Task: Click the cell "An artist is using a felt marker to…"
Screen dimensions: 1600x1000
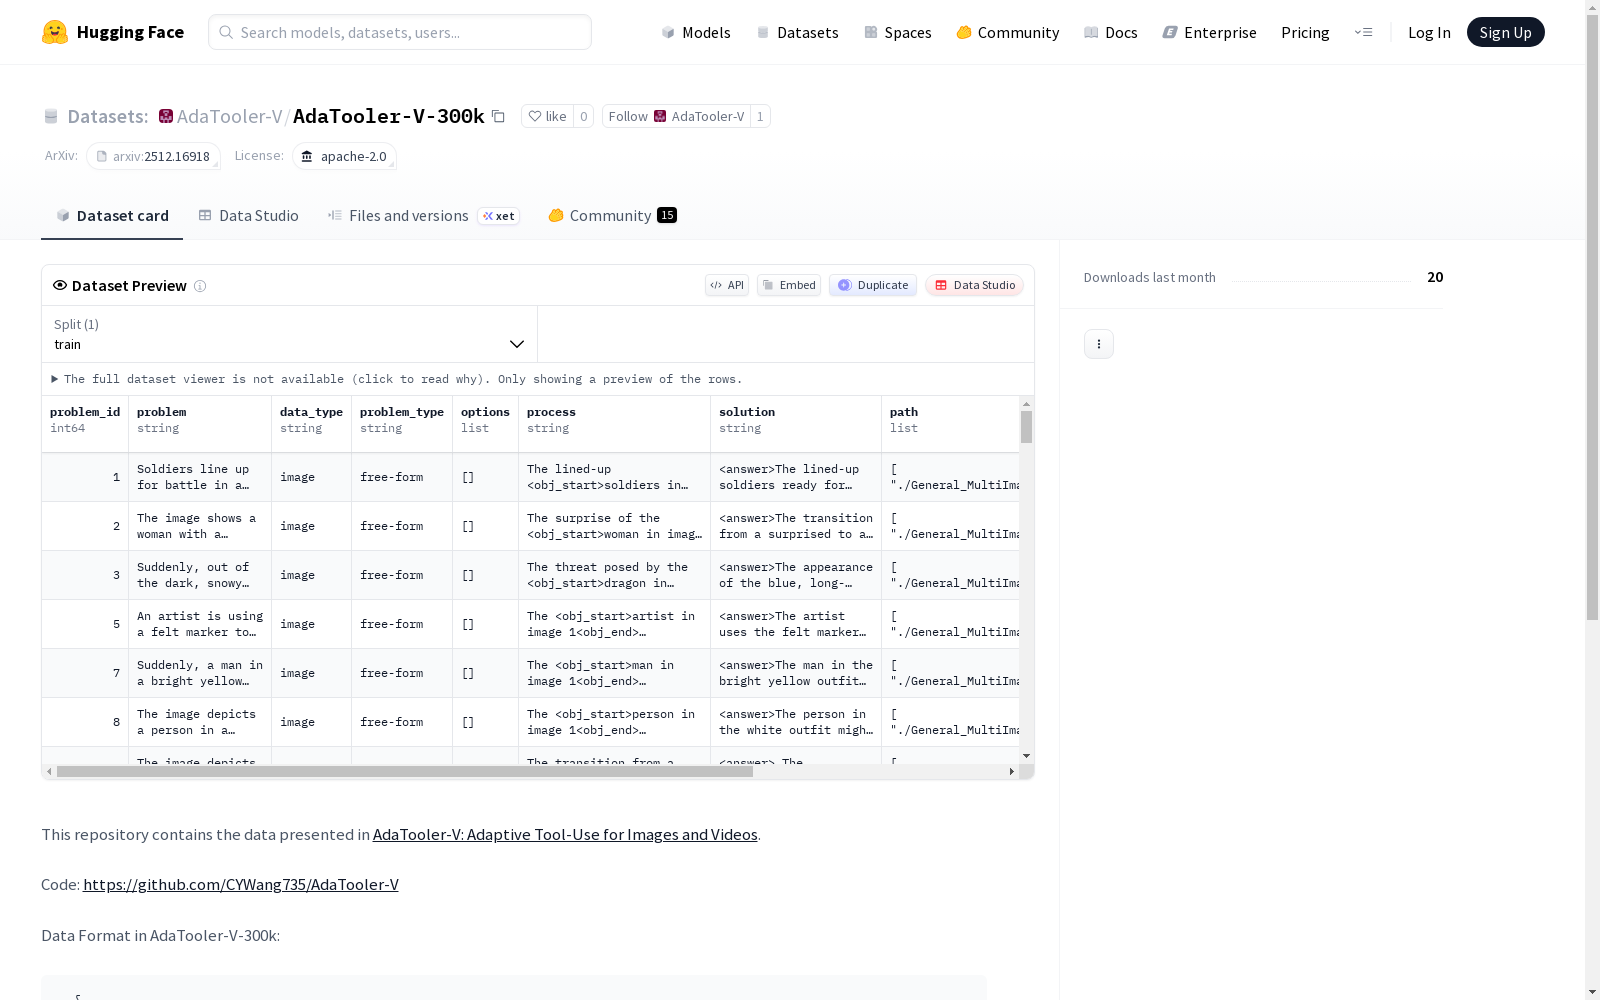Action: (x=200, y=624)
